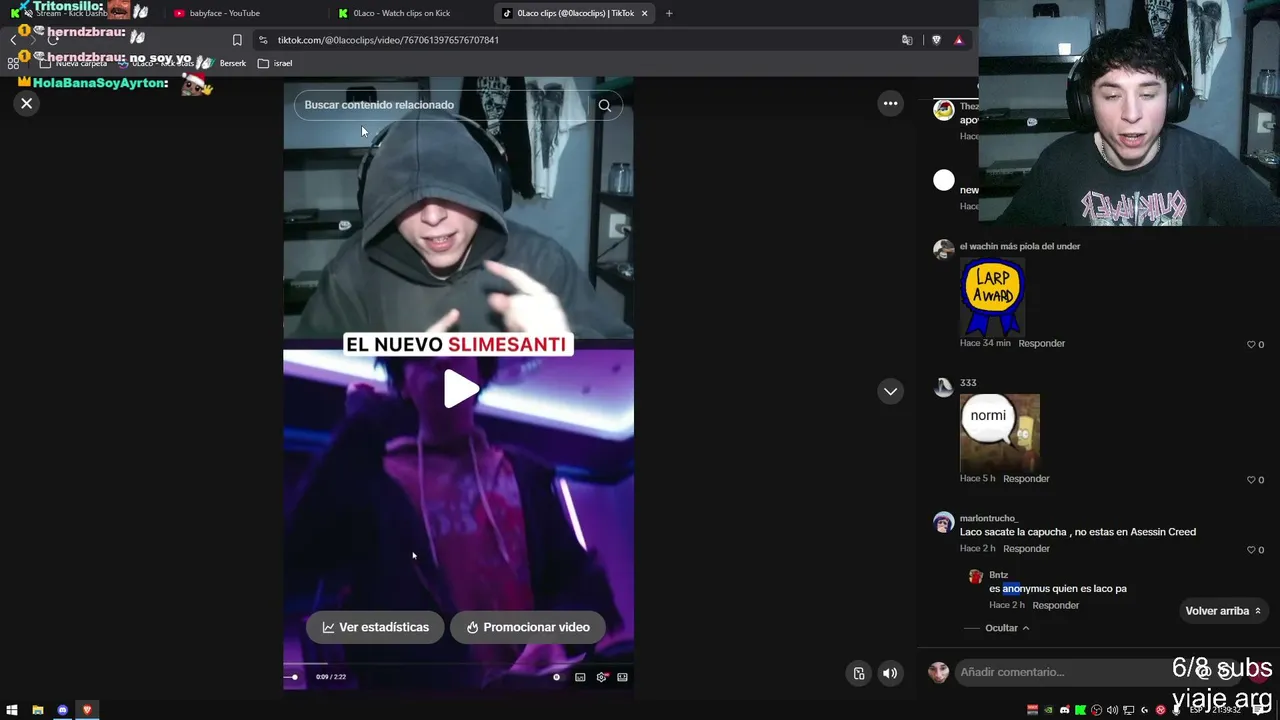1280x720 pixels.
Task: Open Bntz profile avatar
Action: [x=976, y=577]
